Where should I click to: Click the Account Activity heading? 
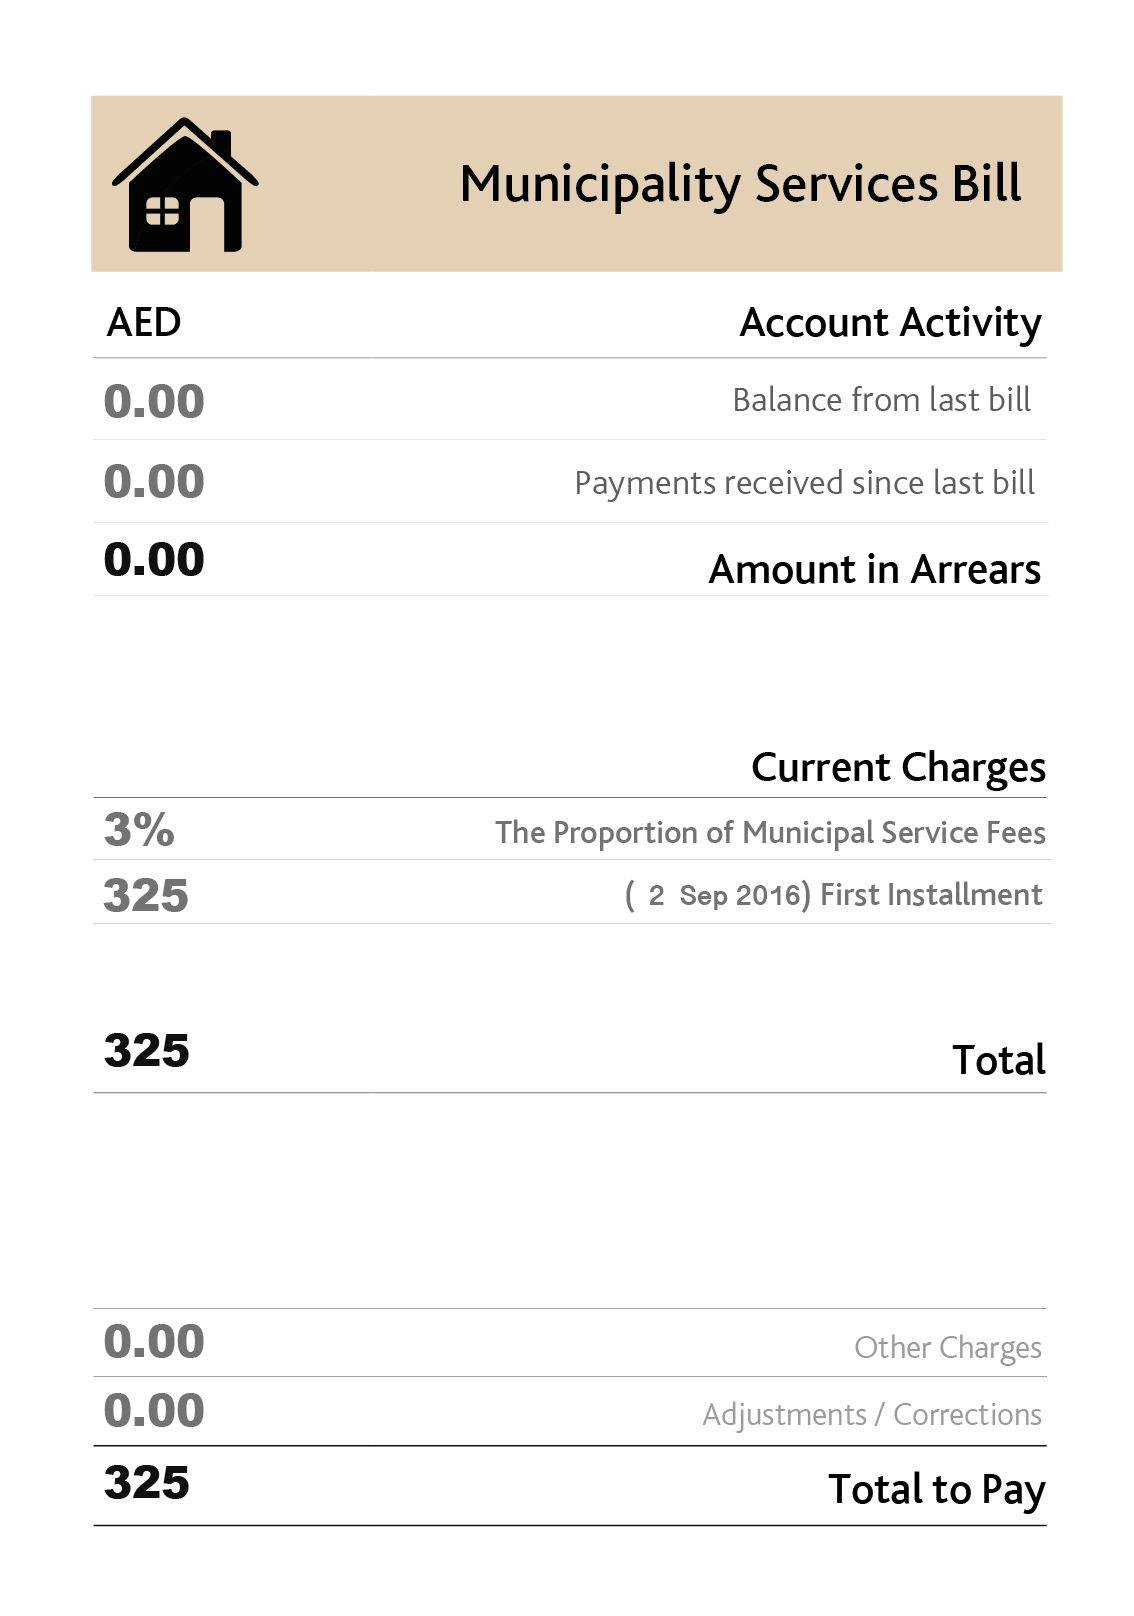click(890, 323)
